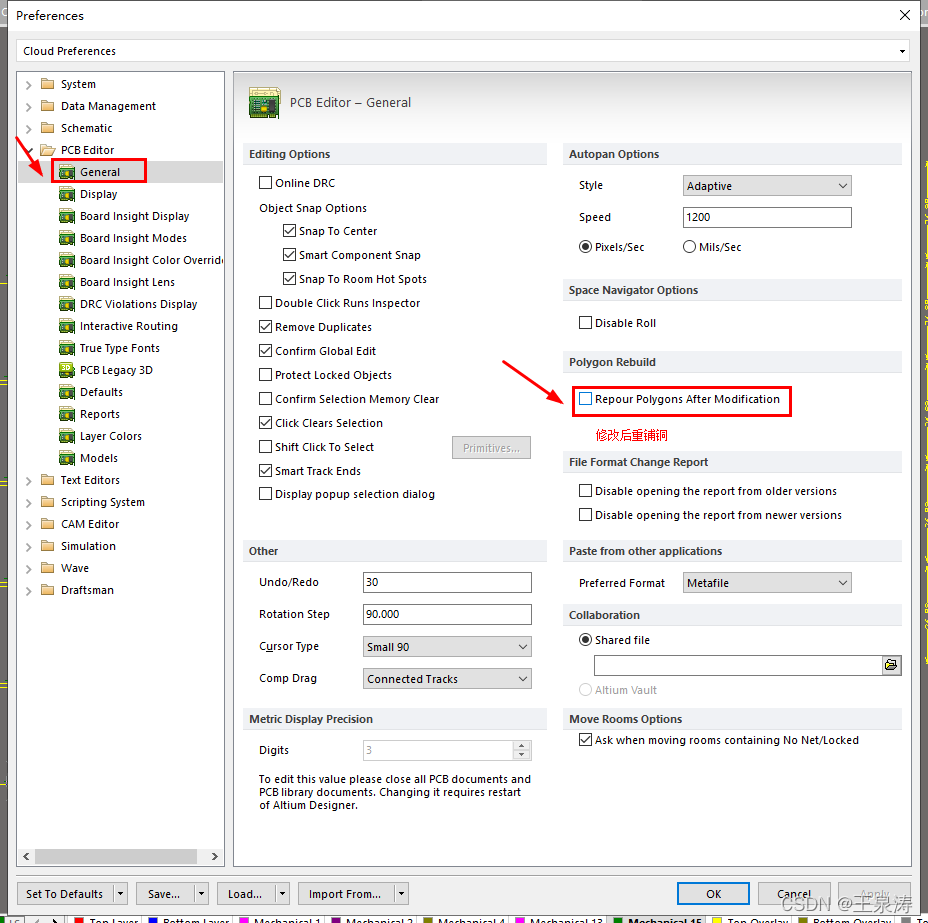This screenshot has height=923, width=928.
Task: Click the Draftsman folder icon
Action: click(x=47, y=590)
